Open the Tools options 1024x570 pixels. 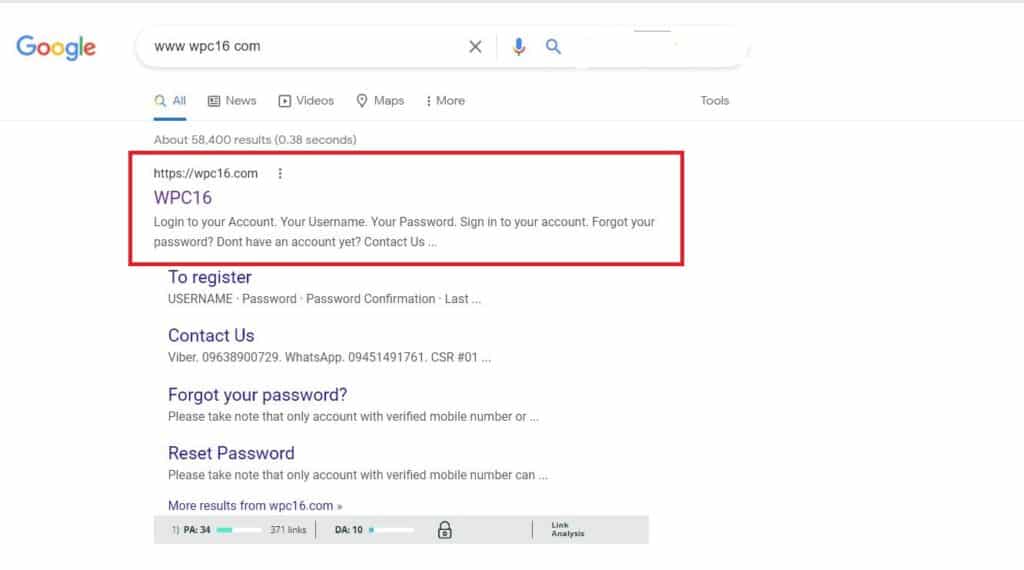tap(714, 101)
